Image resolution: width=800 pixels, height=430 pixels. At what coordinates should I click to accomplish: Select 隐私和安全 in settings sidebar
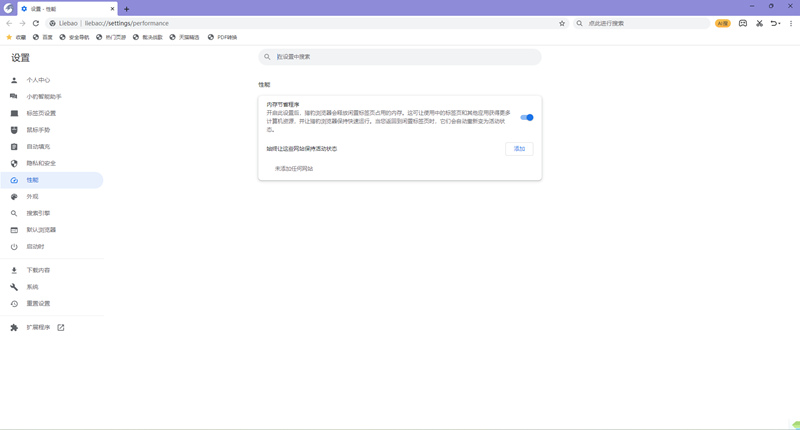[x=41, y=163]
